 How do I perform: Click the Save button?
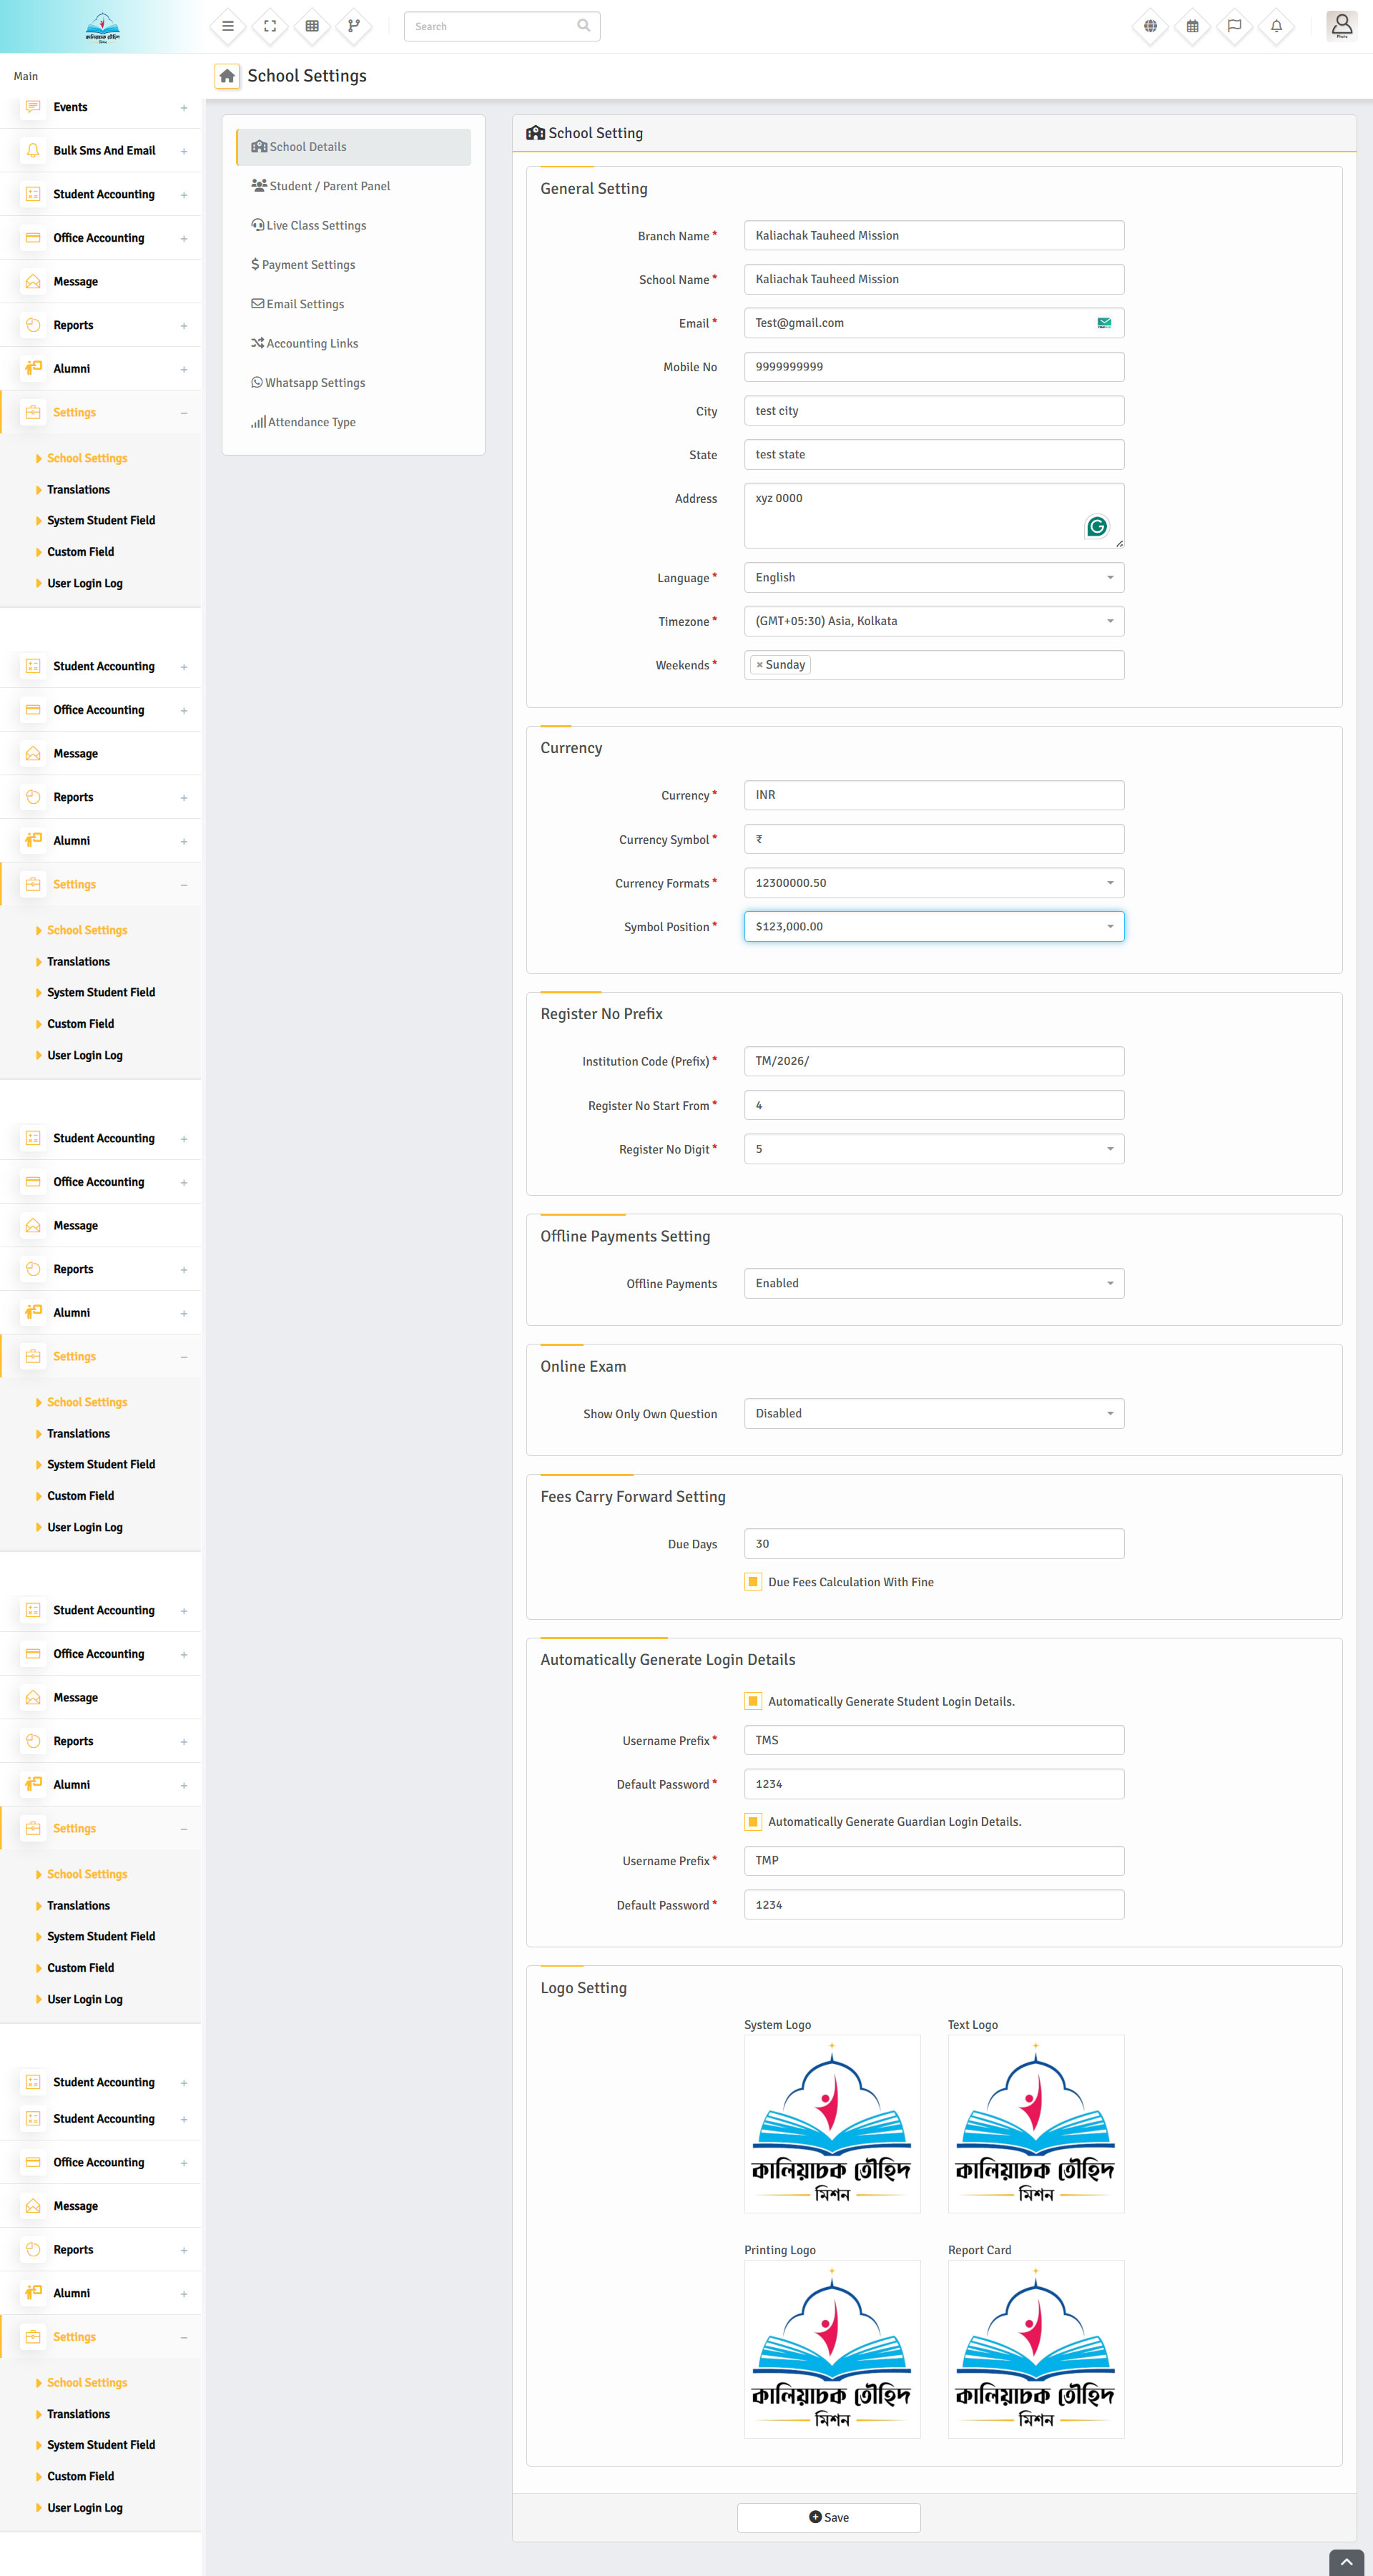[829, 2517]
